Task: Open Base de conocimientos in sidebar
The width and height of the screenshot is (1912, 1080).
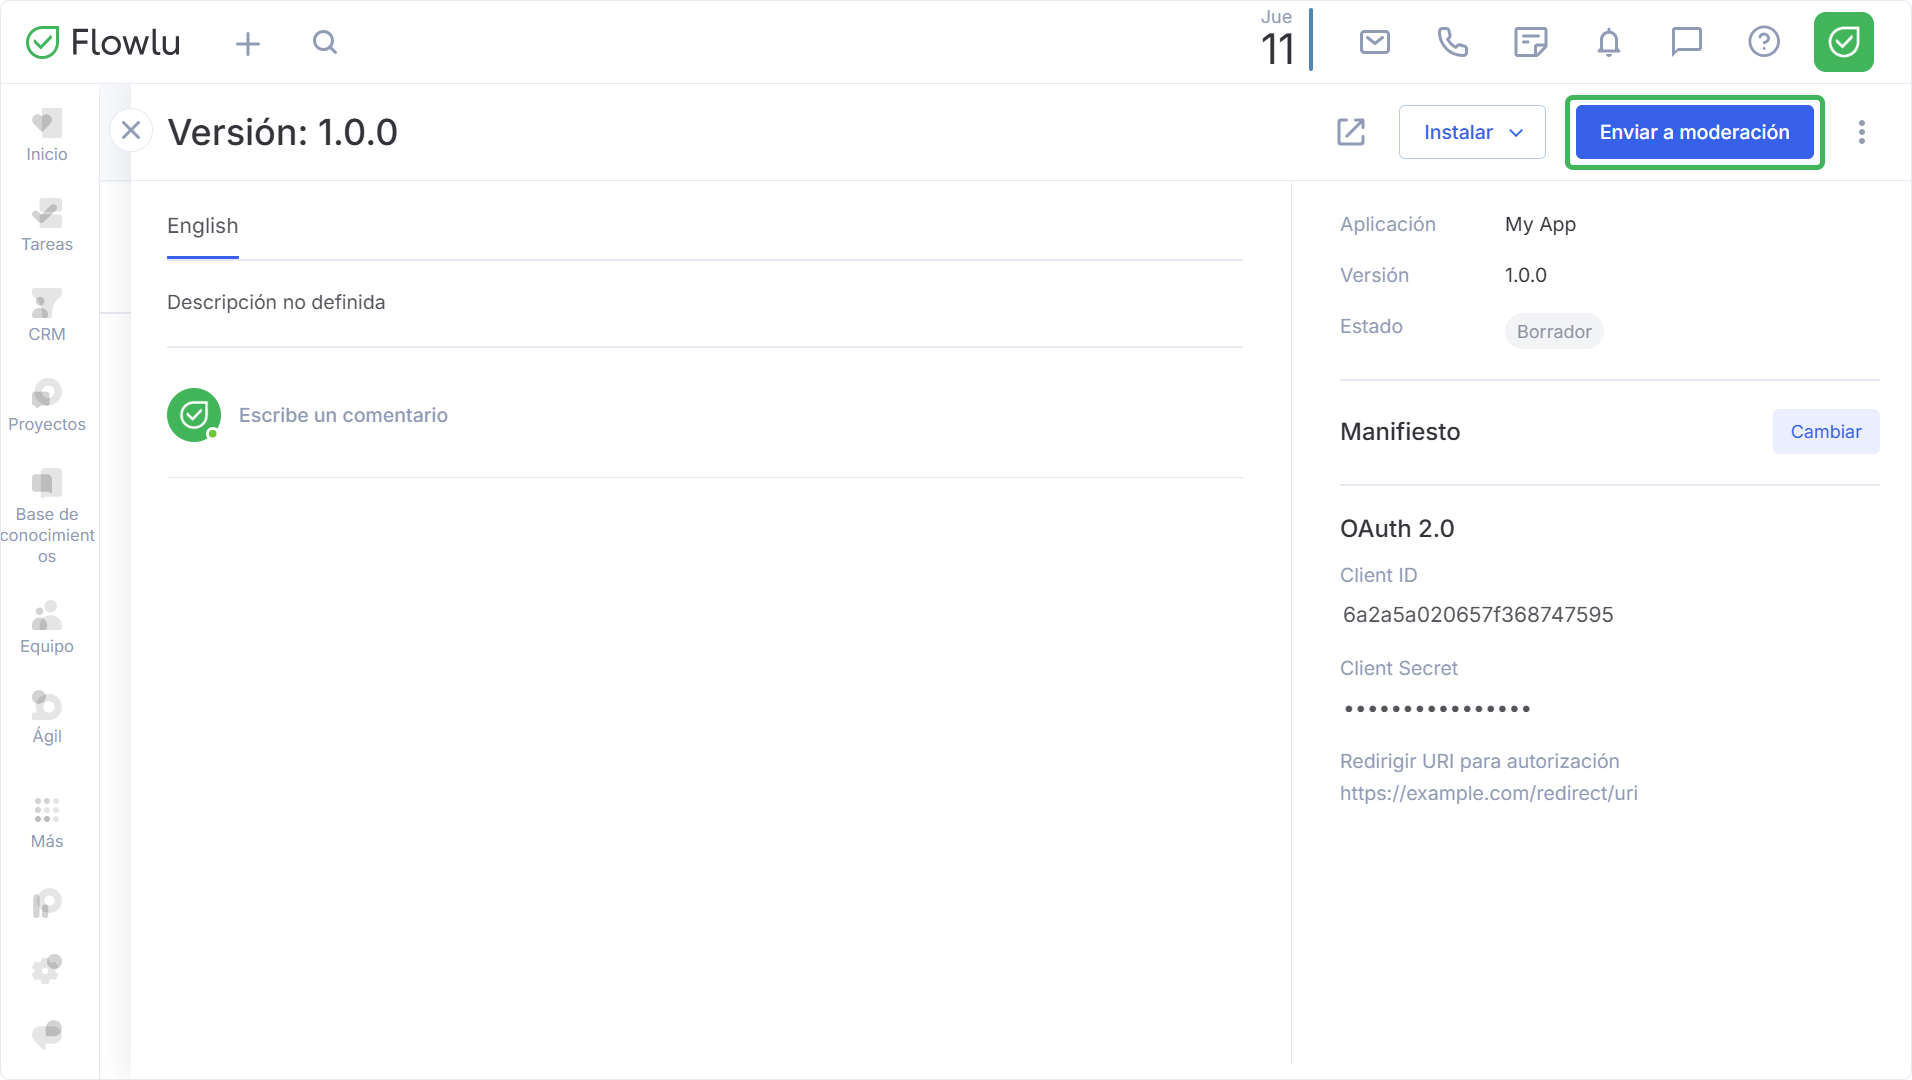Action: [x=47, y=516]
